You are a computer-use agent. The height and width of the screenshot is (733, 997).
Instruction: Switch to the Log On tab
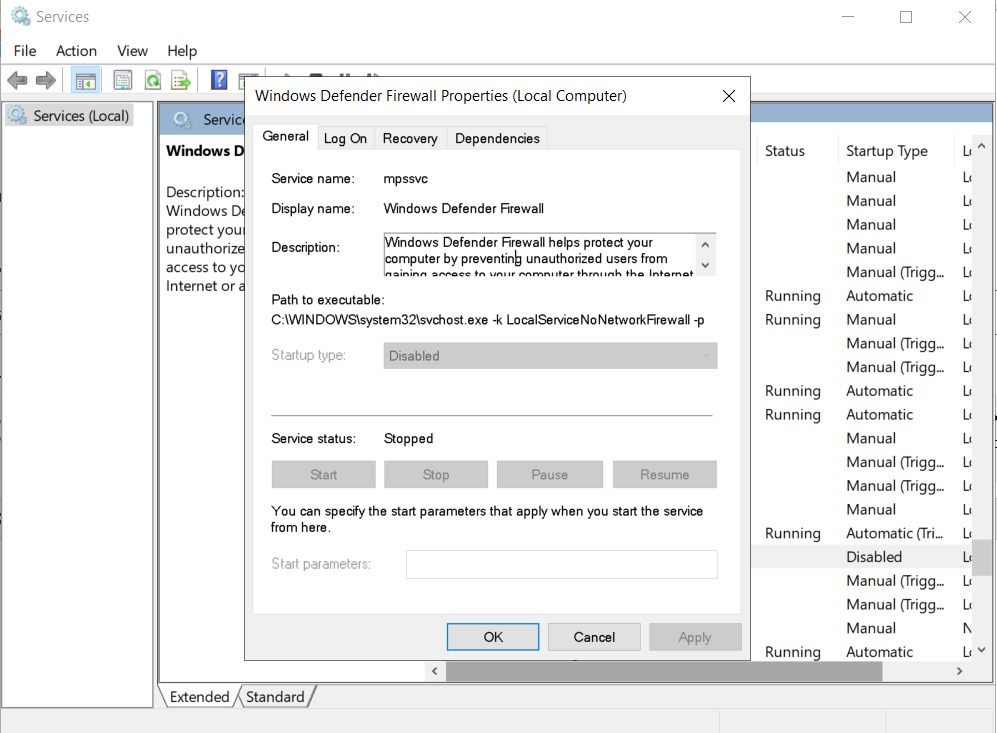pyautogui.click(x=345, y=139)
